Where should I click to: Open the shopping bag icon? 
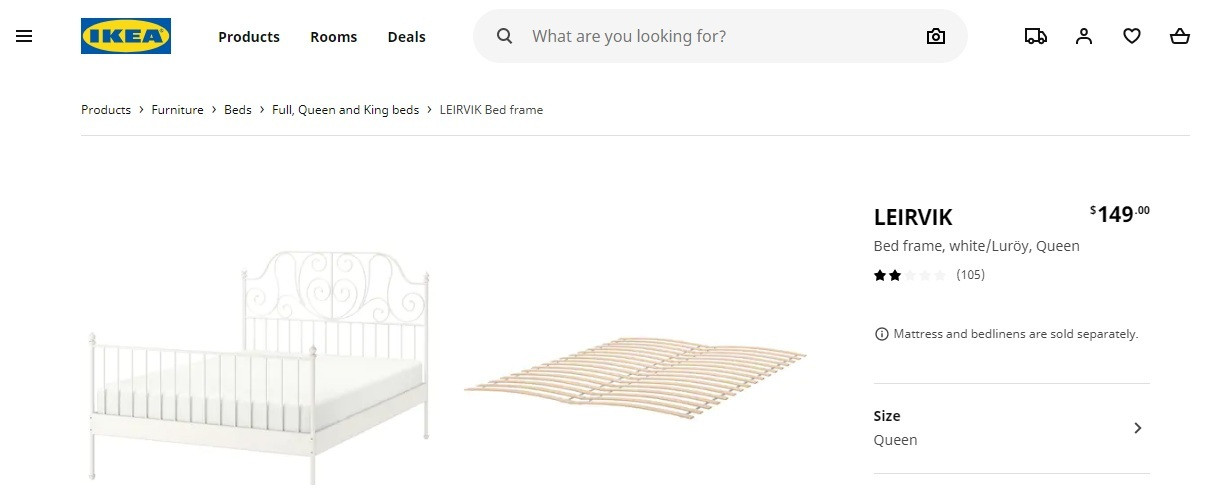(1180, 36)
